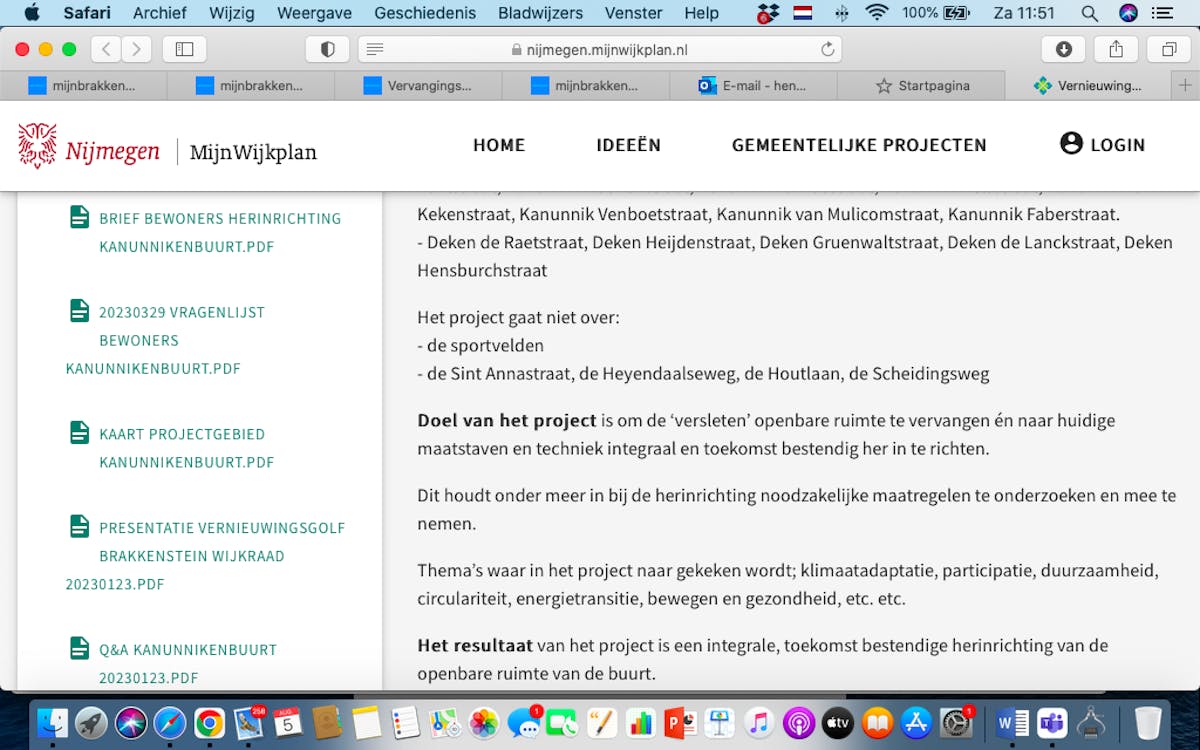Open a new tab with plus button

tap(1185, 86)
